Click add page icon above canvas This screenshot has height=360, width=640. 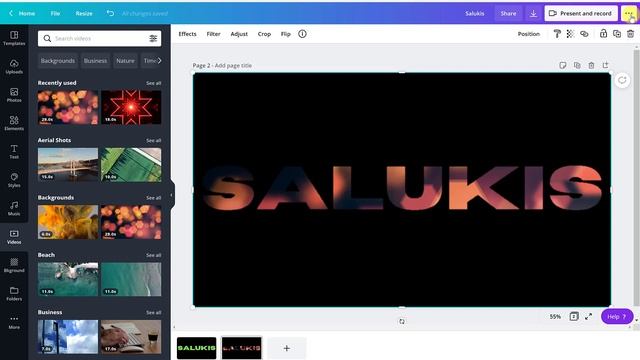pos(605,65)
